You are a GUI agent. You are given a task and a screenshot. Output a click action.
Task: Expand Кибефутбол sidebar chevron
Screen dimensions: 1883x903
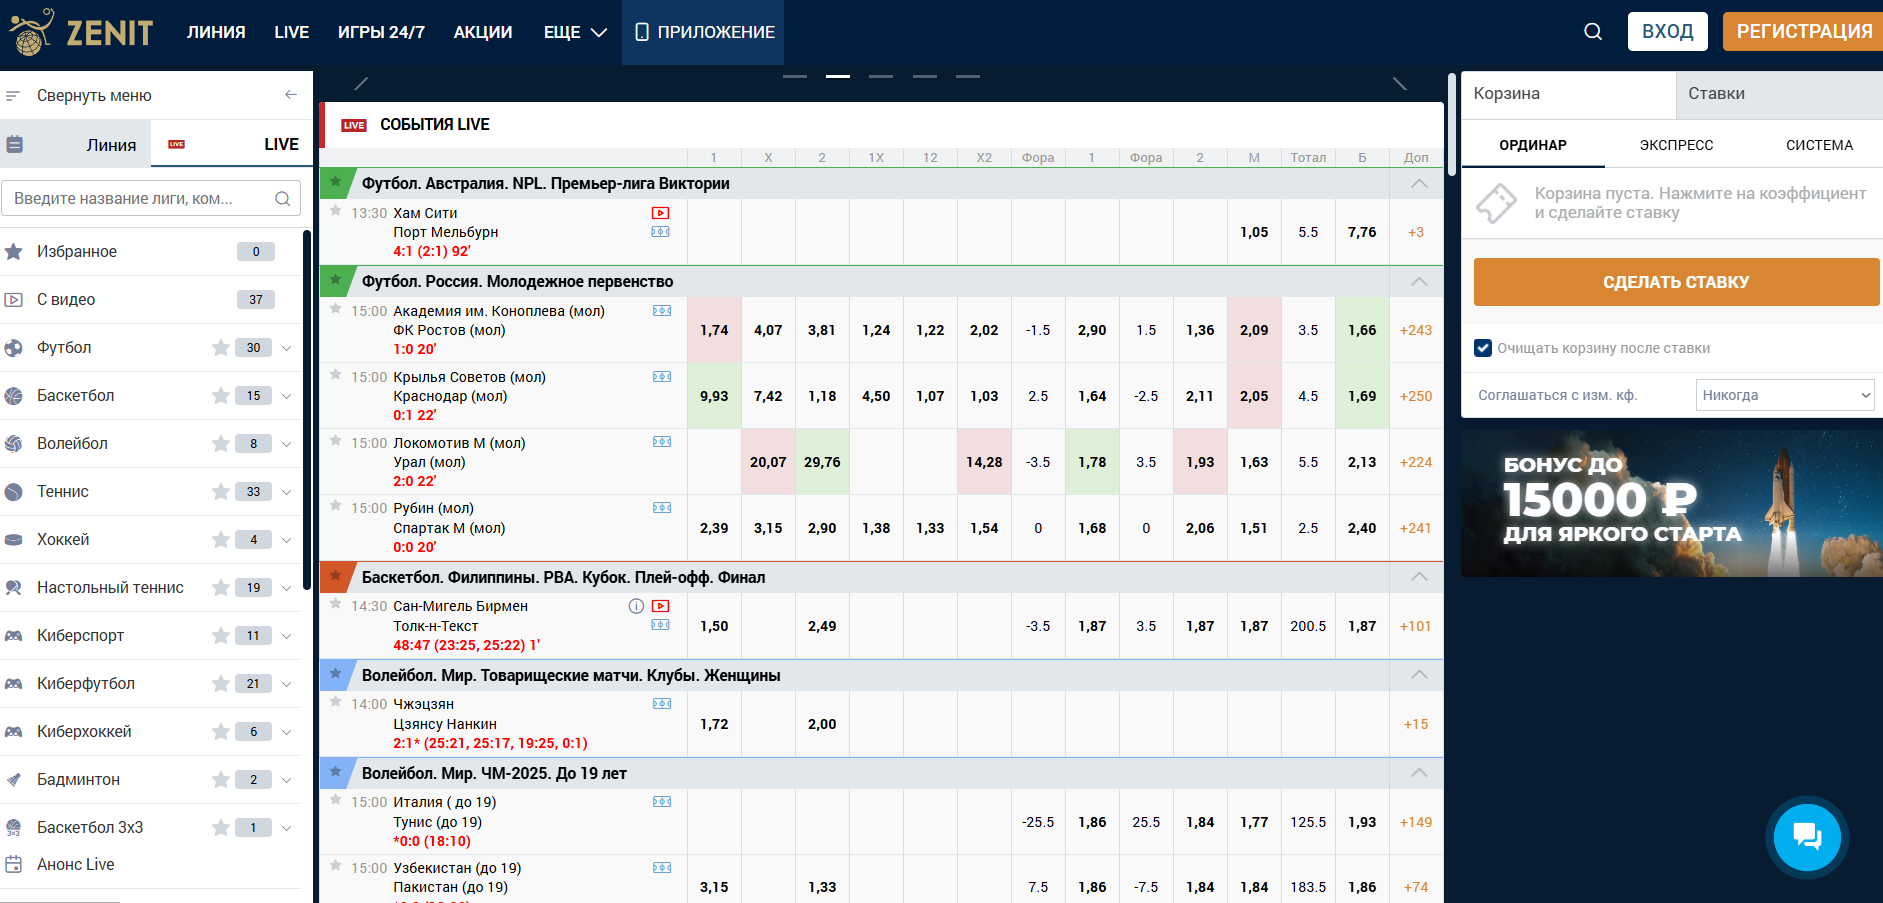point(287,684)
